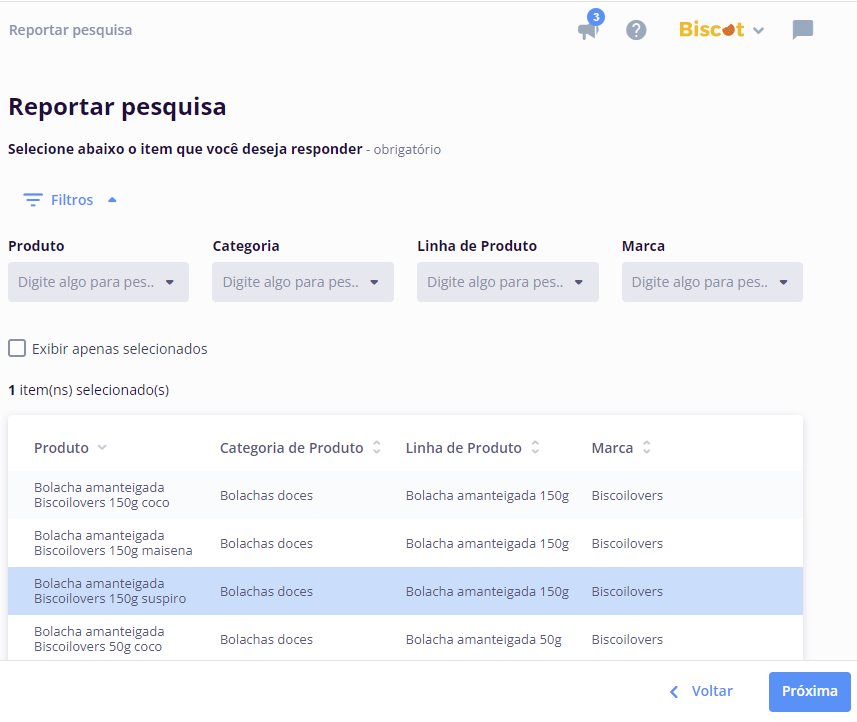
Task: Go back with the Voltar button
Action: pos(701,691)
